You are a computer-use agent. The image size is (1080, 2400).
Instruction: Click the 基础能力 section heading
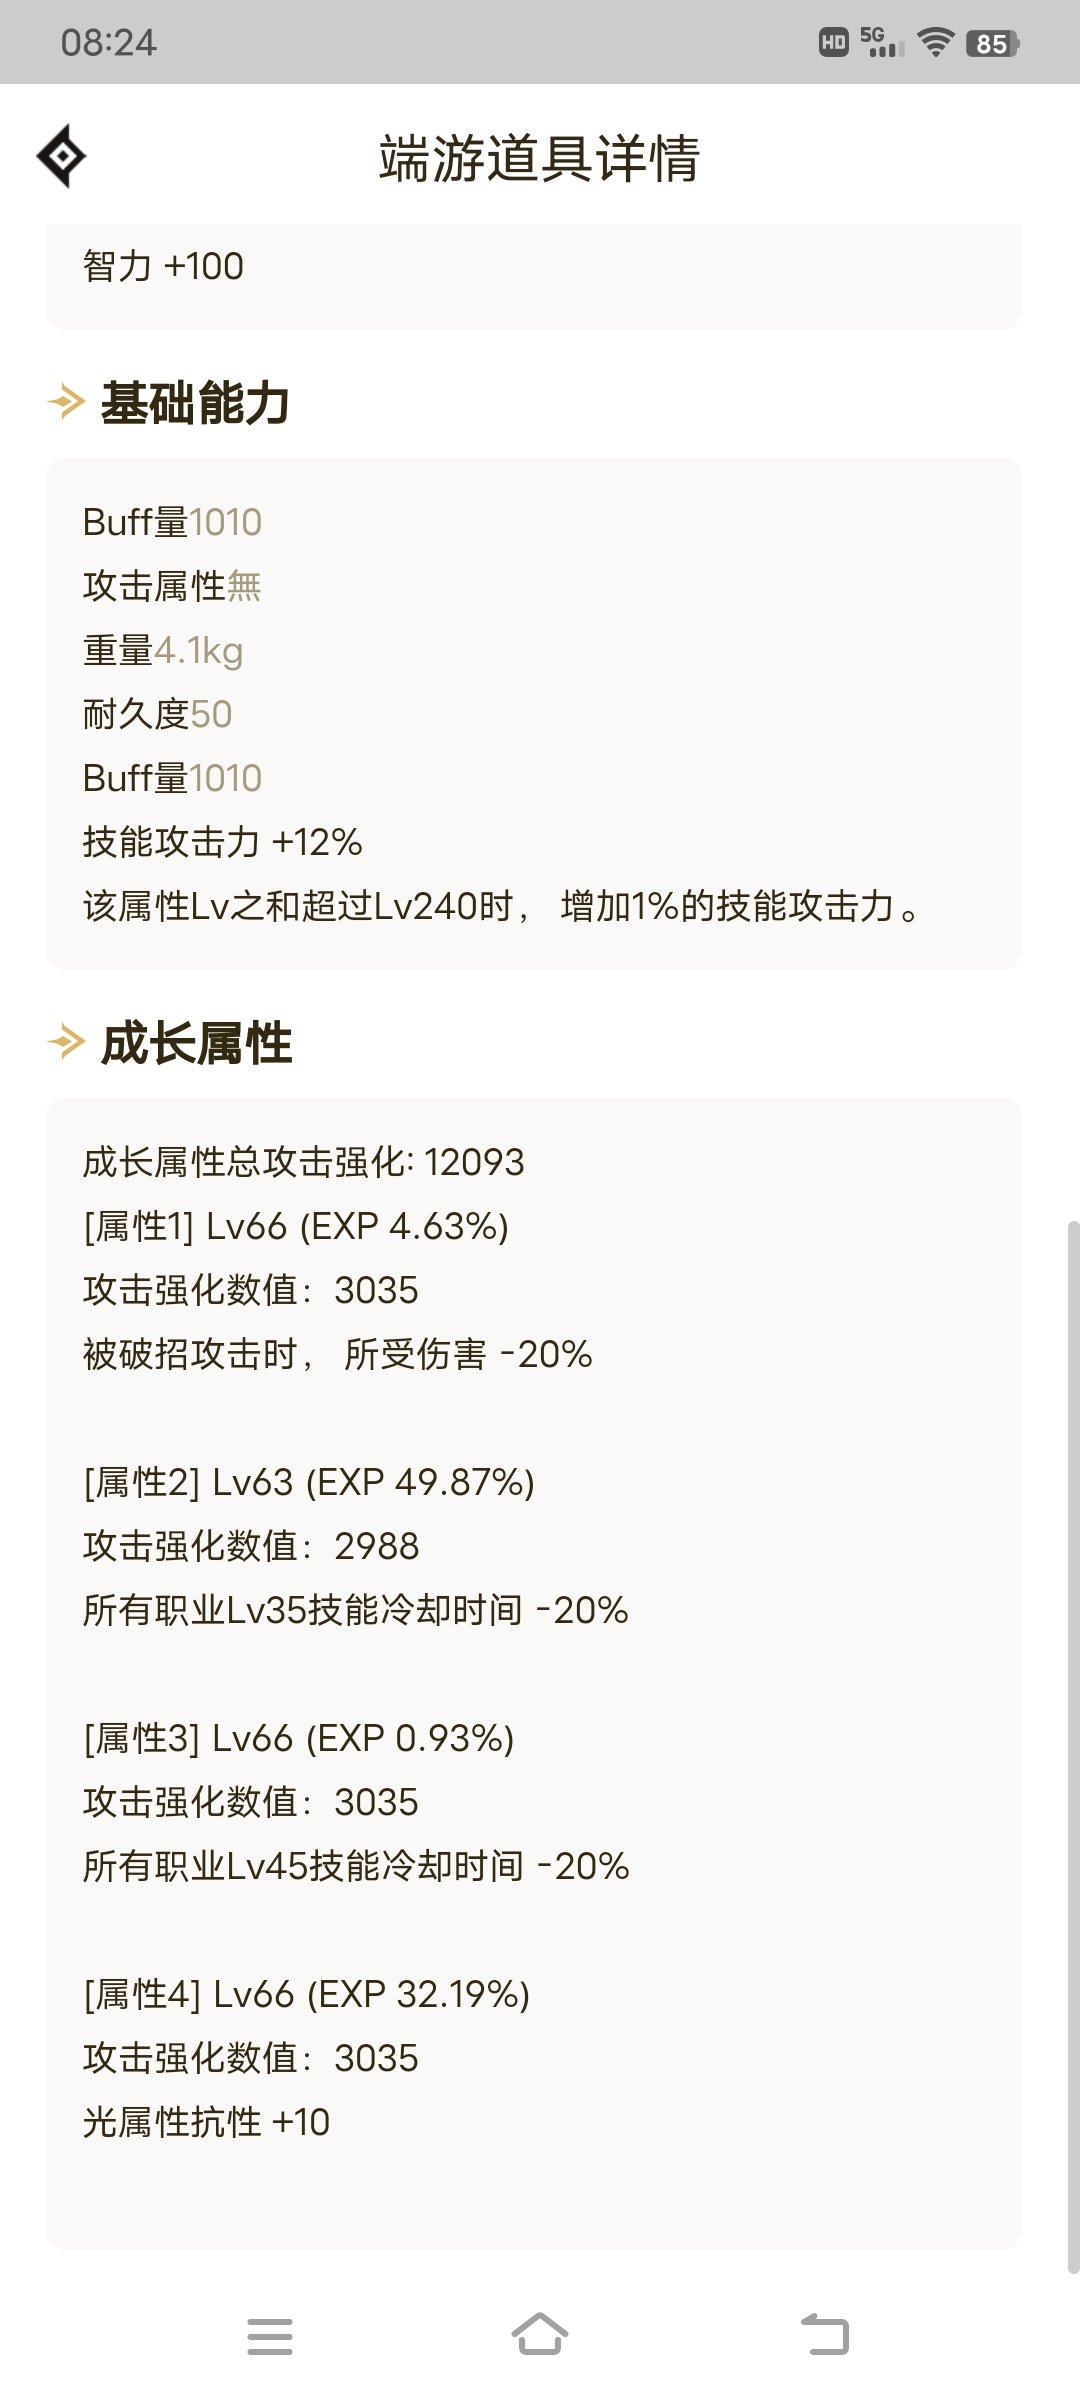click(196, 403)
